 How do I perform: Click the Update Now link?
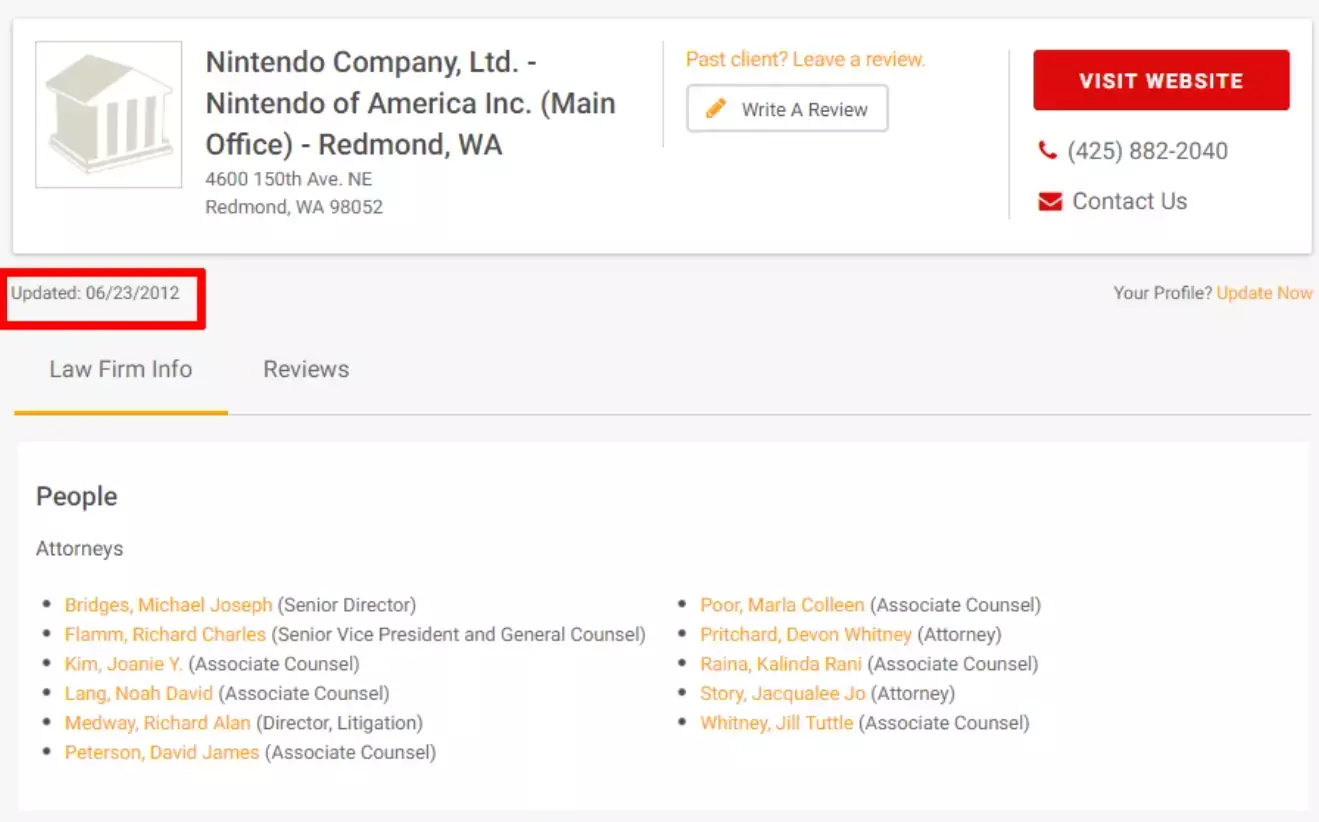pos(1264,293)
